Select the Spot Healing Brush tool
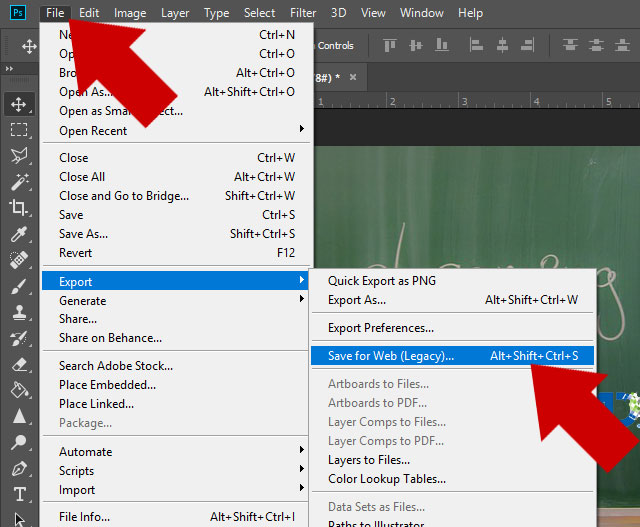The image size is (640, 527). tap(19, 260)
